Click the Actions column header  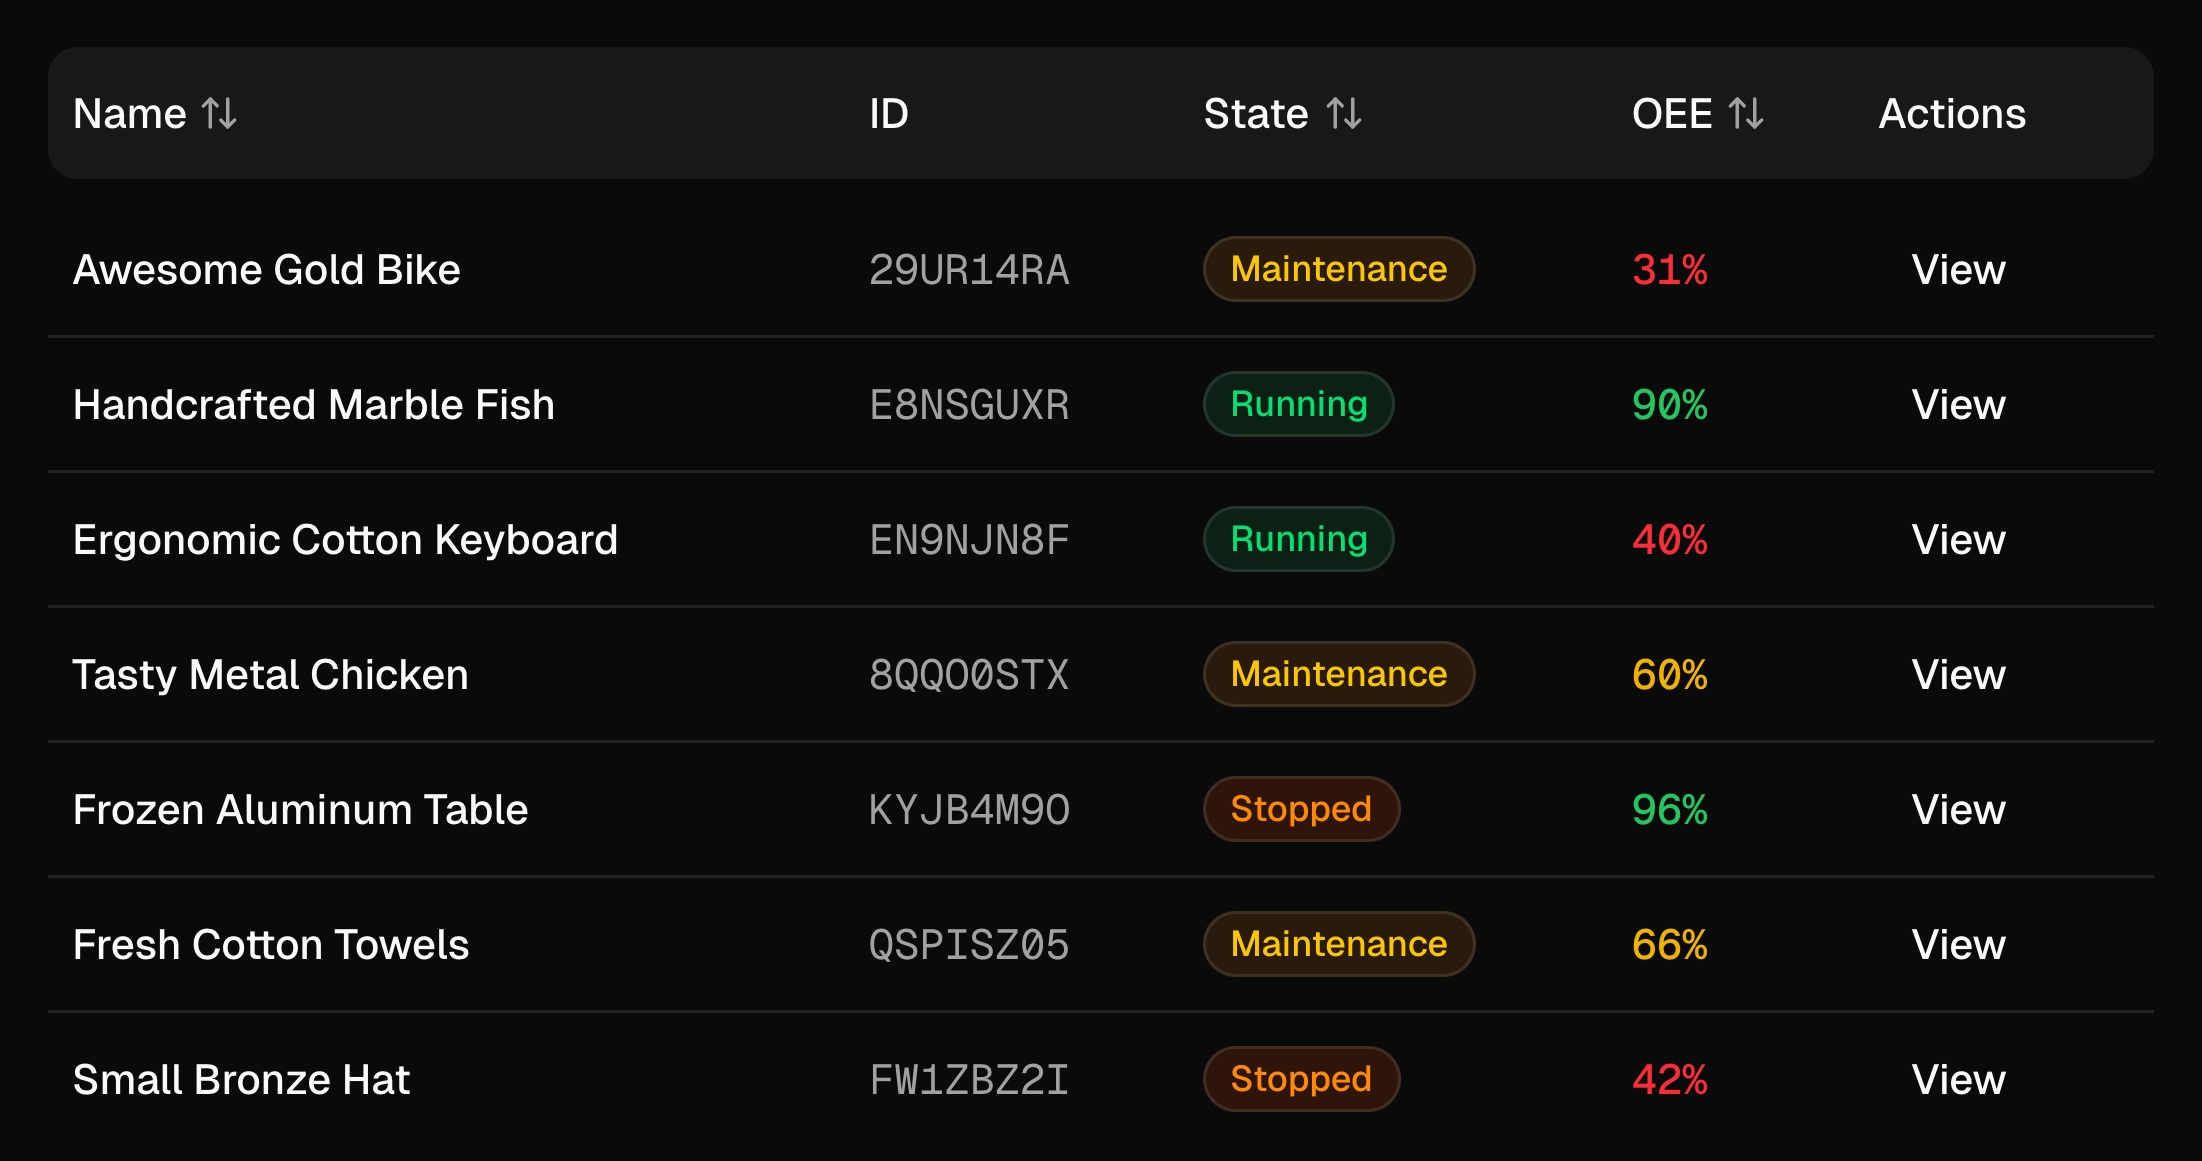click(x=1951, y=114)
